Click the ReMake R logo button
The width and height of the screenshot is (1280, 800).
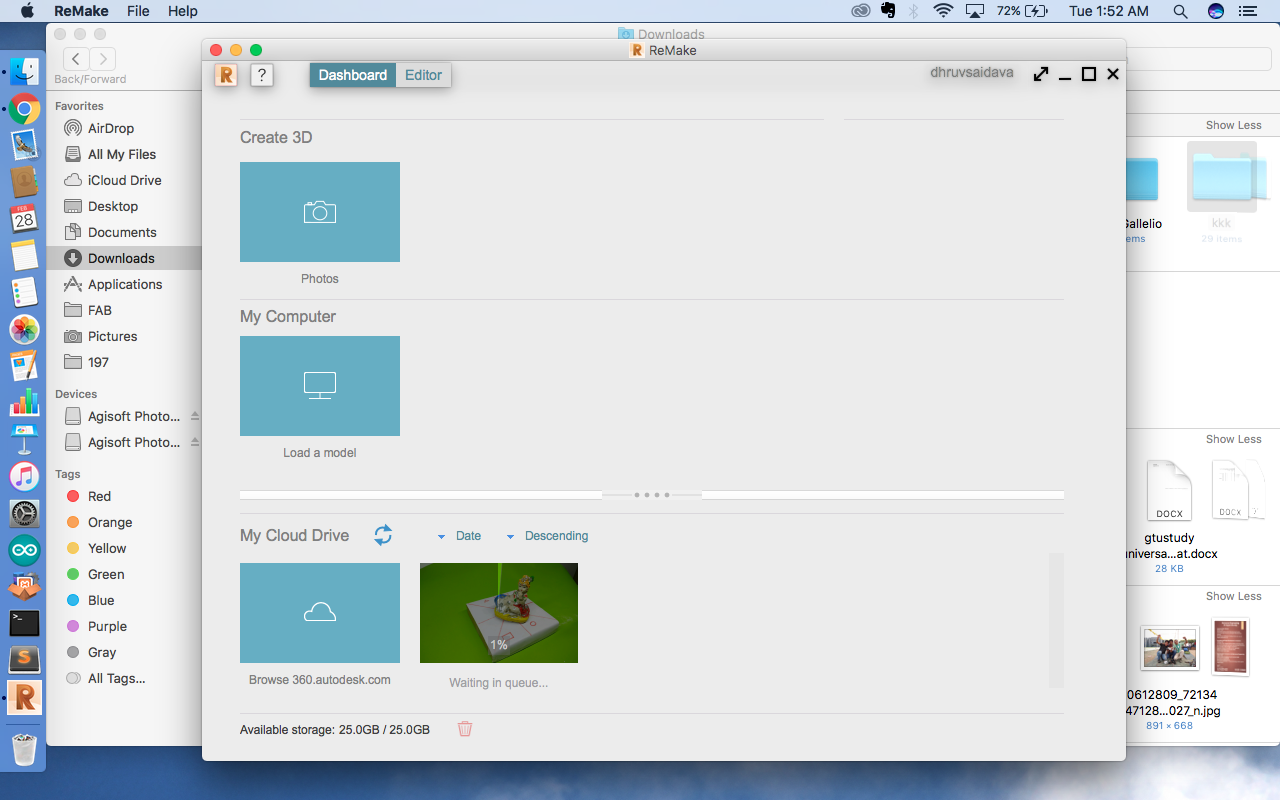pos(226,75)
